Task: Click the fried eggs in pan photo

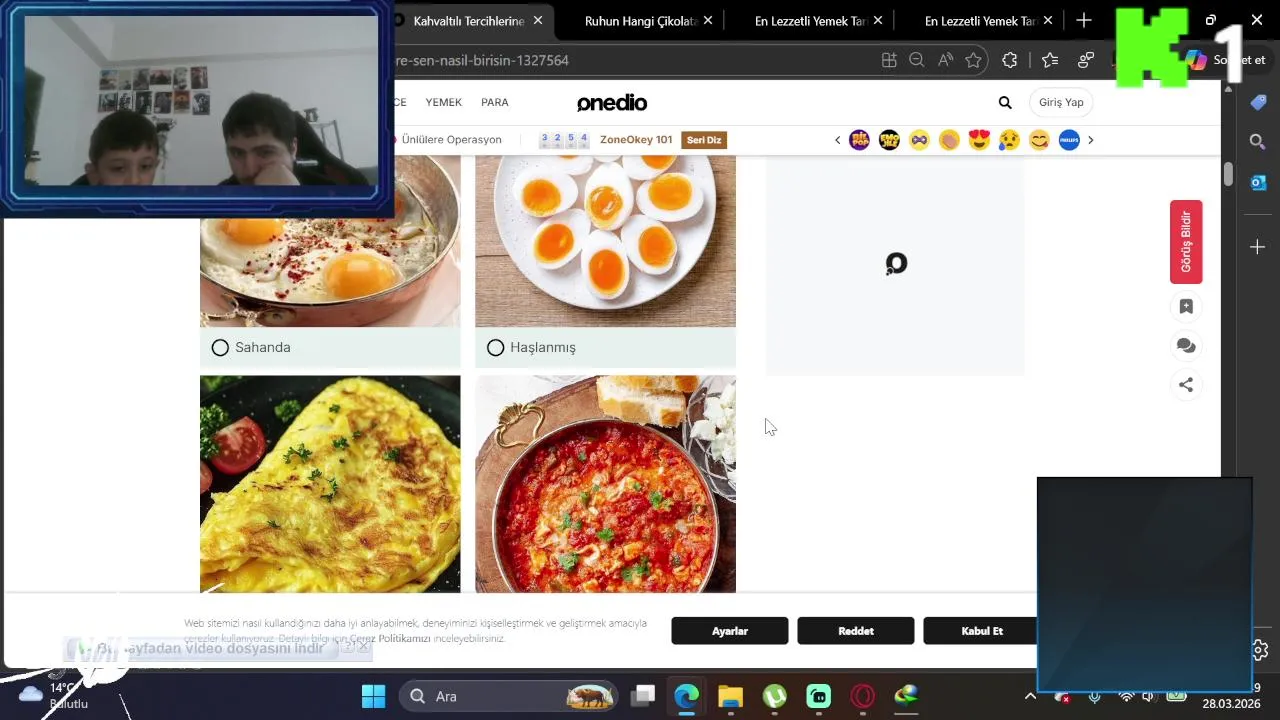Action: [x=330, y=241]
